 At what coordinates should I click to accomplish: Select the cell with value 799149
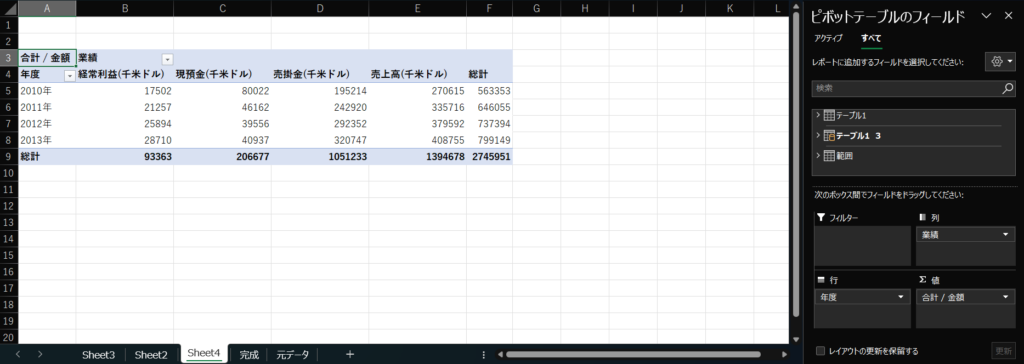(x=489, y=141)
